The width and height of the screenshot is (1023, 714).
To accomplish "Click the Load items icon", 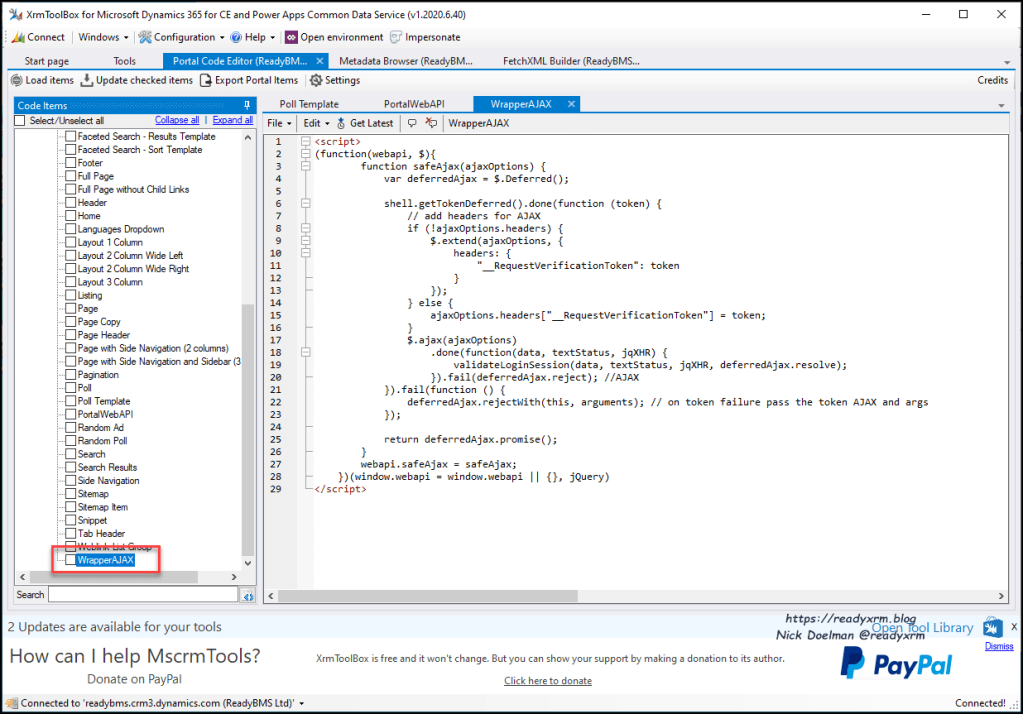I will tap(17, 80).
